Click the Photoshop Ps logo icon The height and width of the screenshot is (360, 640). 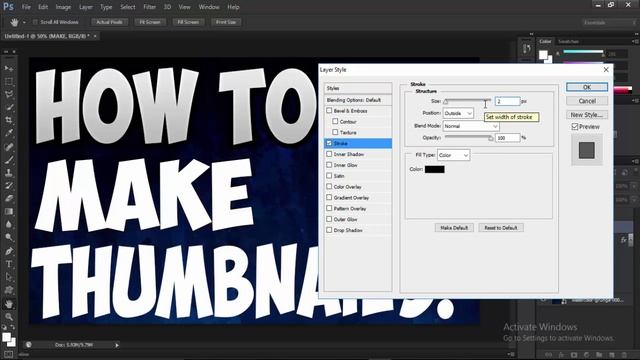(8, 7)
